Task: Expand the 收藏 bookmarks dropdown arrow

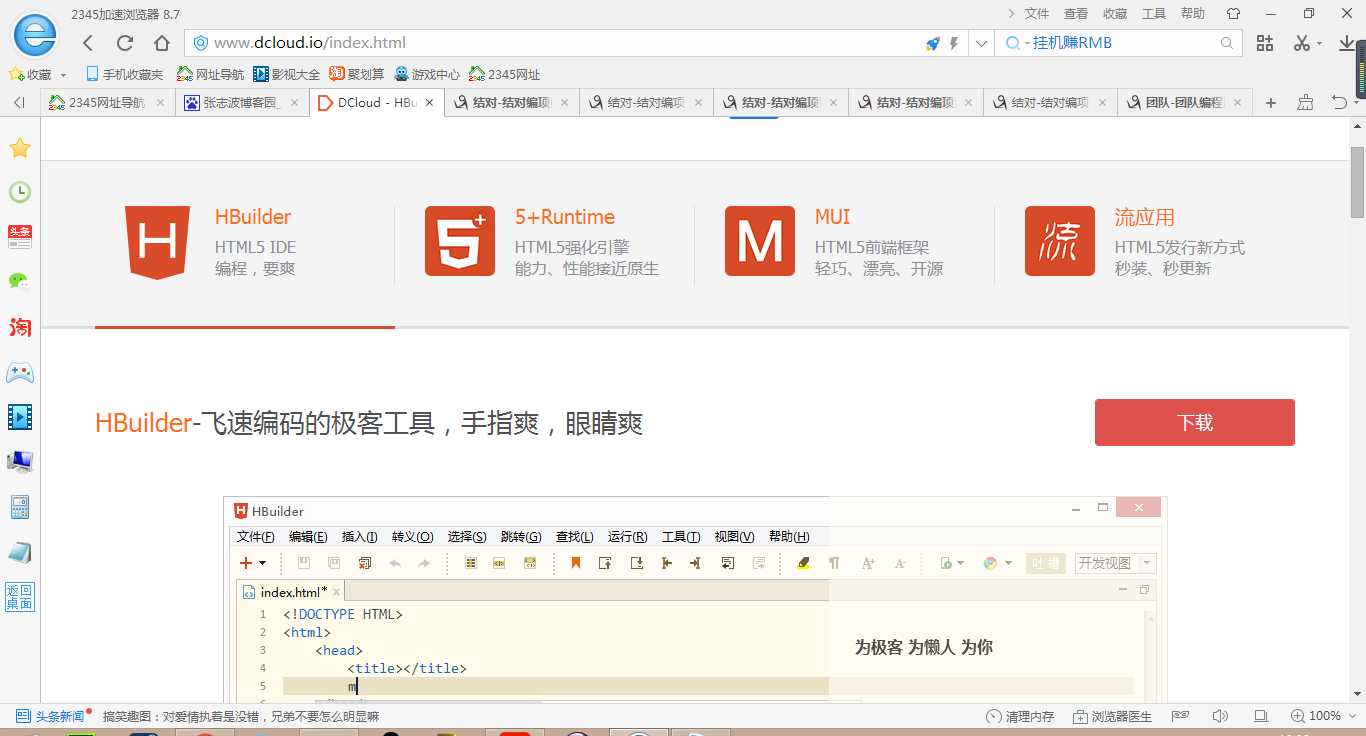Action: click(x=63, y=75)
